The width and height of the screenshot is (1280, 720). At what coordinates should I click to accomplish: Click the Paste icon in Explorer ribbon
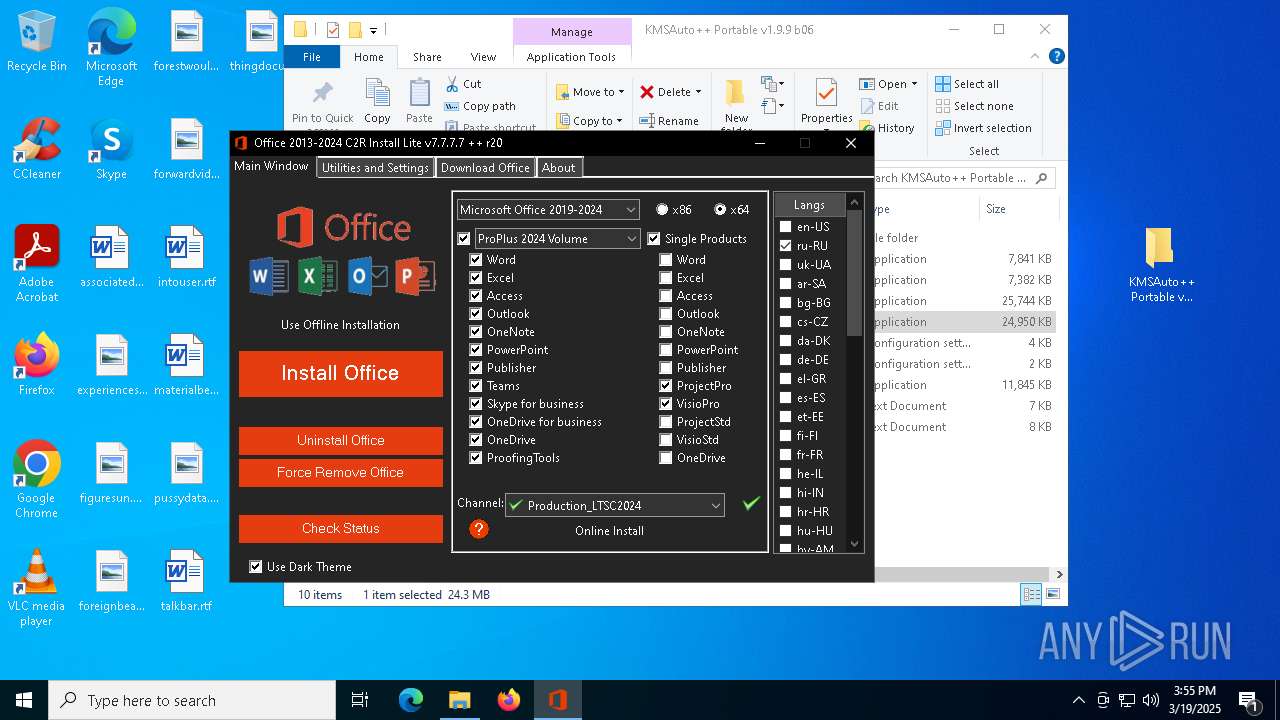419,101
